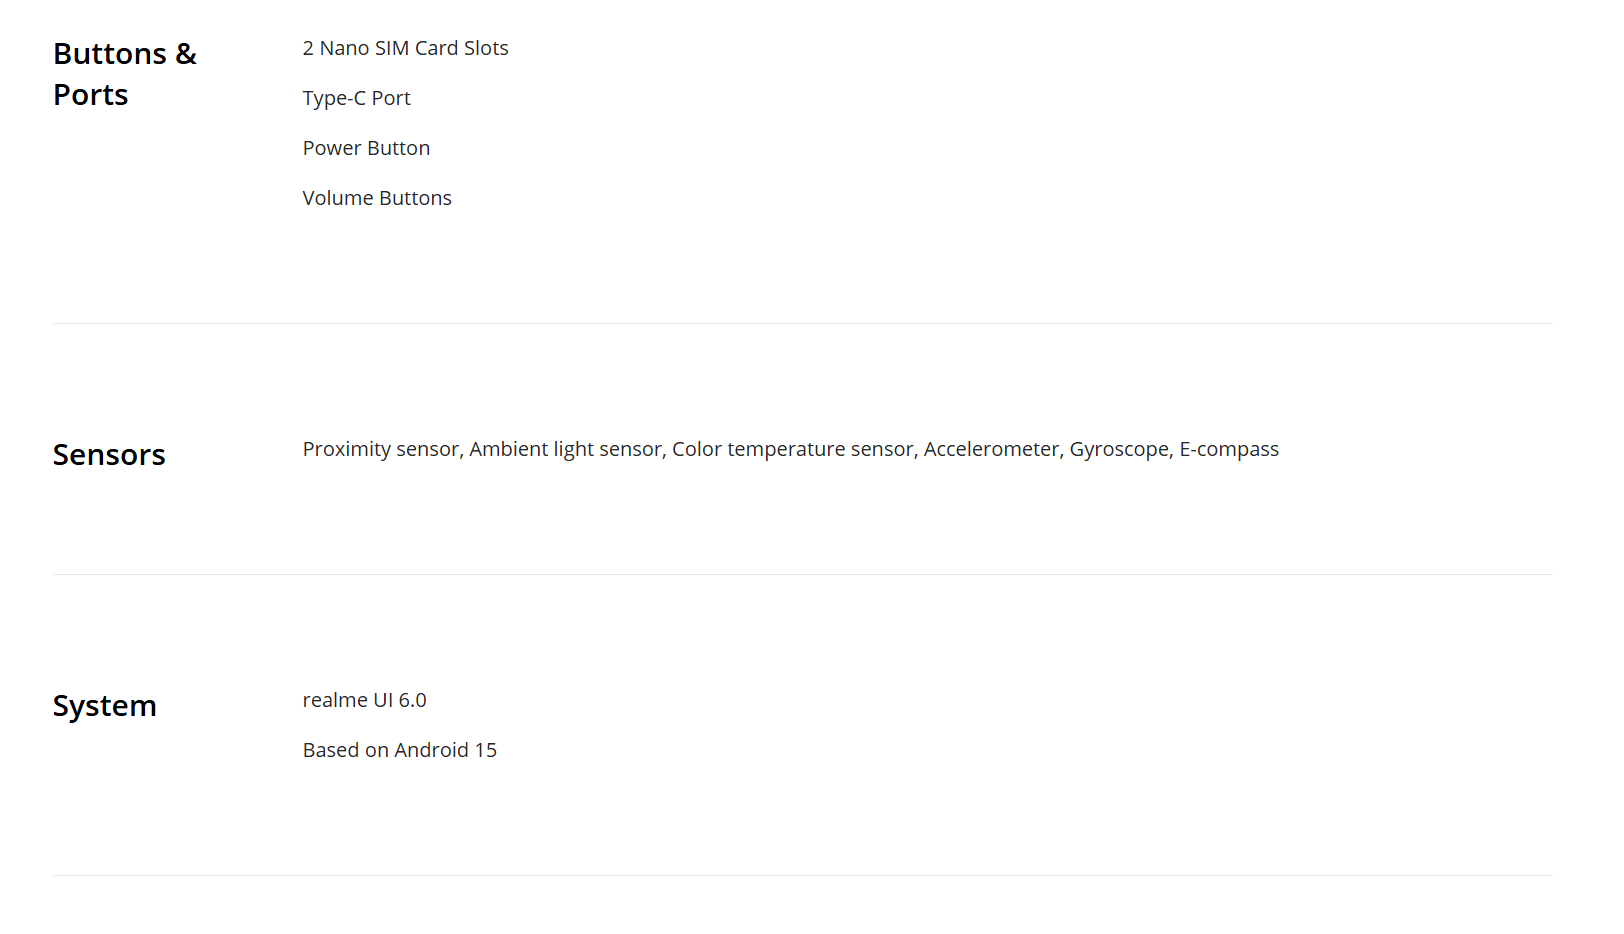Image resolution: width=1624 pixels, height=934 pixels.
Task: Select the word Gyroscope
Action: (x=1118, y=449)
